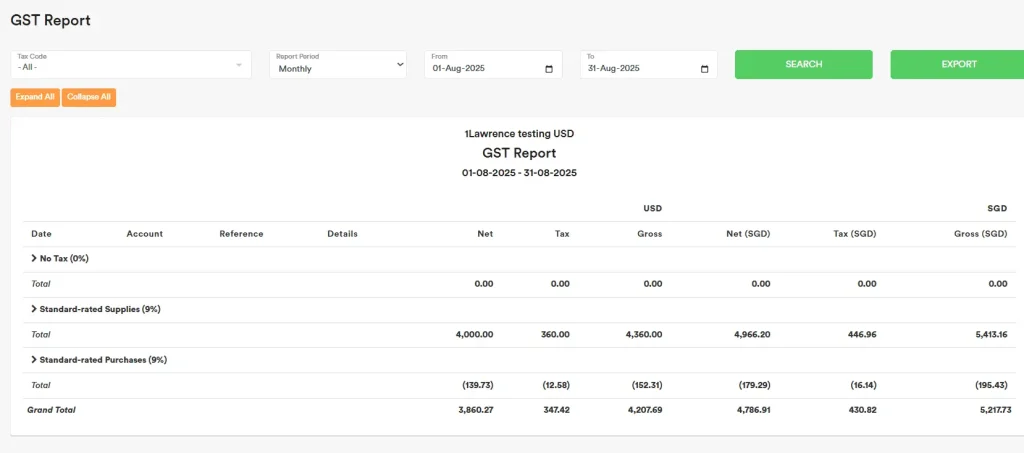1024x453 pixels.
Task: Click the Reference column header
Action: click(241, 234)
